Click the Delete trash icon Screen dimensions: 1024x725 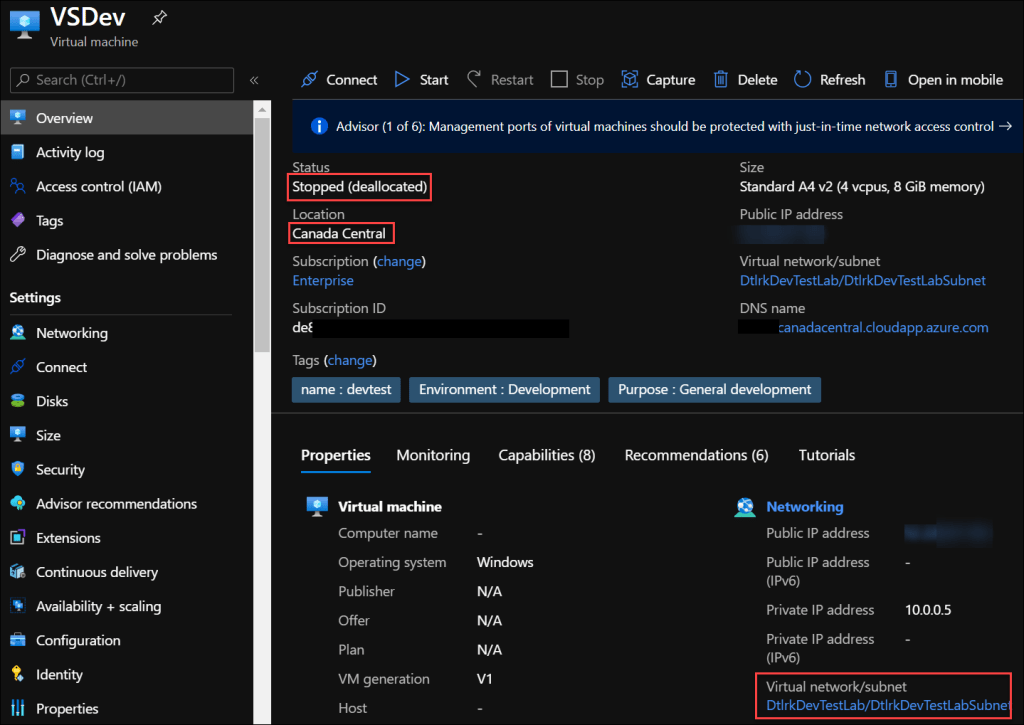pyautogui.click(x=720, y=80)
